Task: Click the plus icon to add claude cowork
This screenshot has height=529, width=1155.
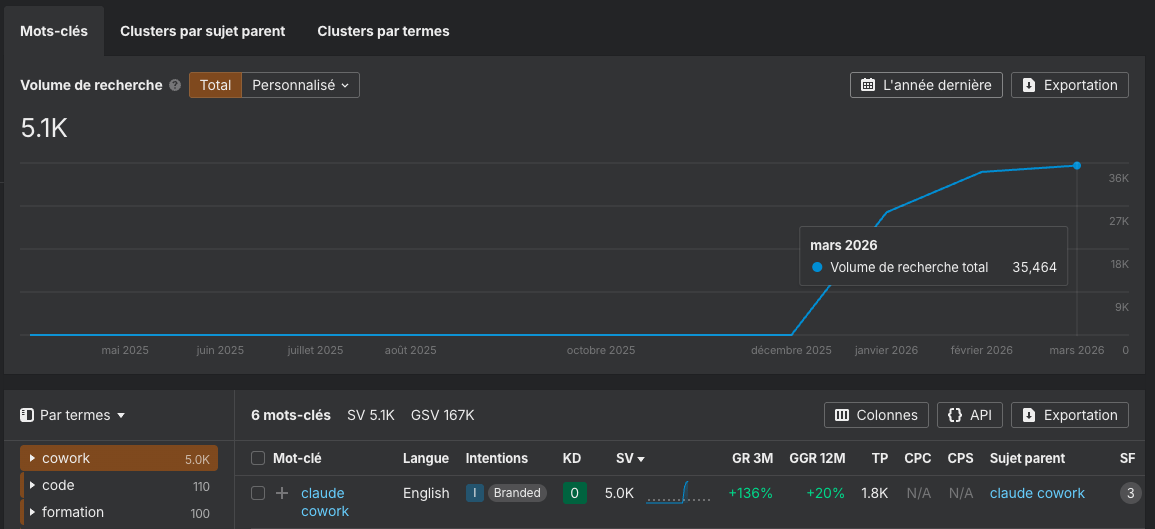Action: pos(281,493)
